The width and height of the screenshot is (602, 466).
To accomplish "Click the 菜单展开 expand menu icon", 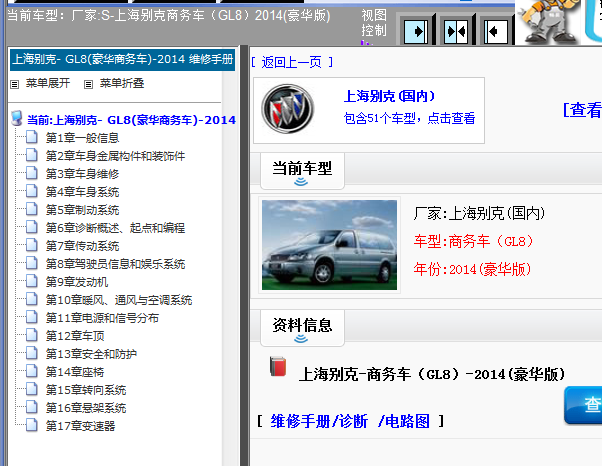I will 15,84.
